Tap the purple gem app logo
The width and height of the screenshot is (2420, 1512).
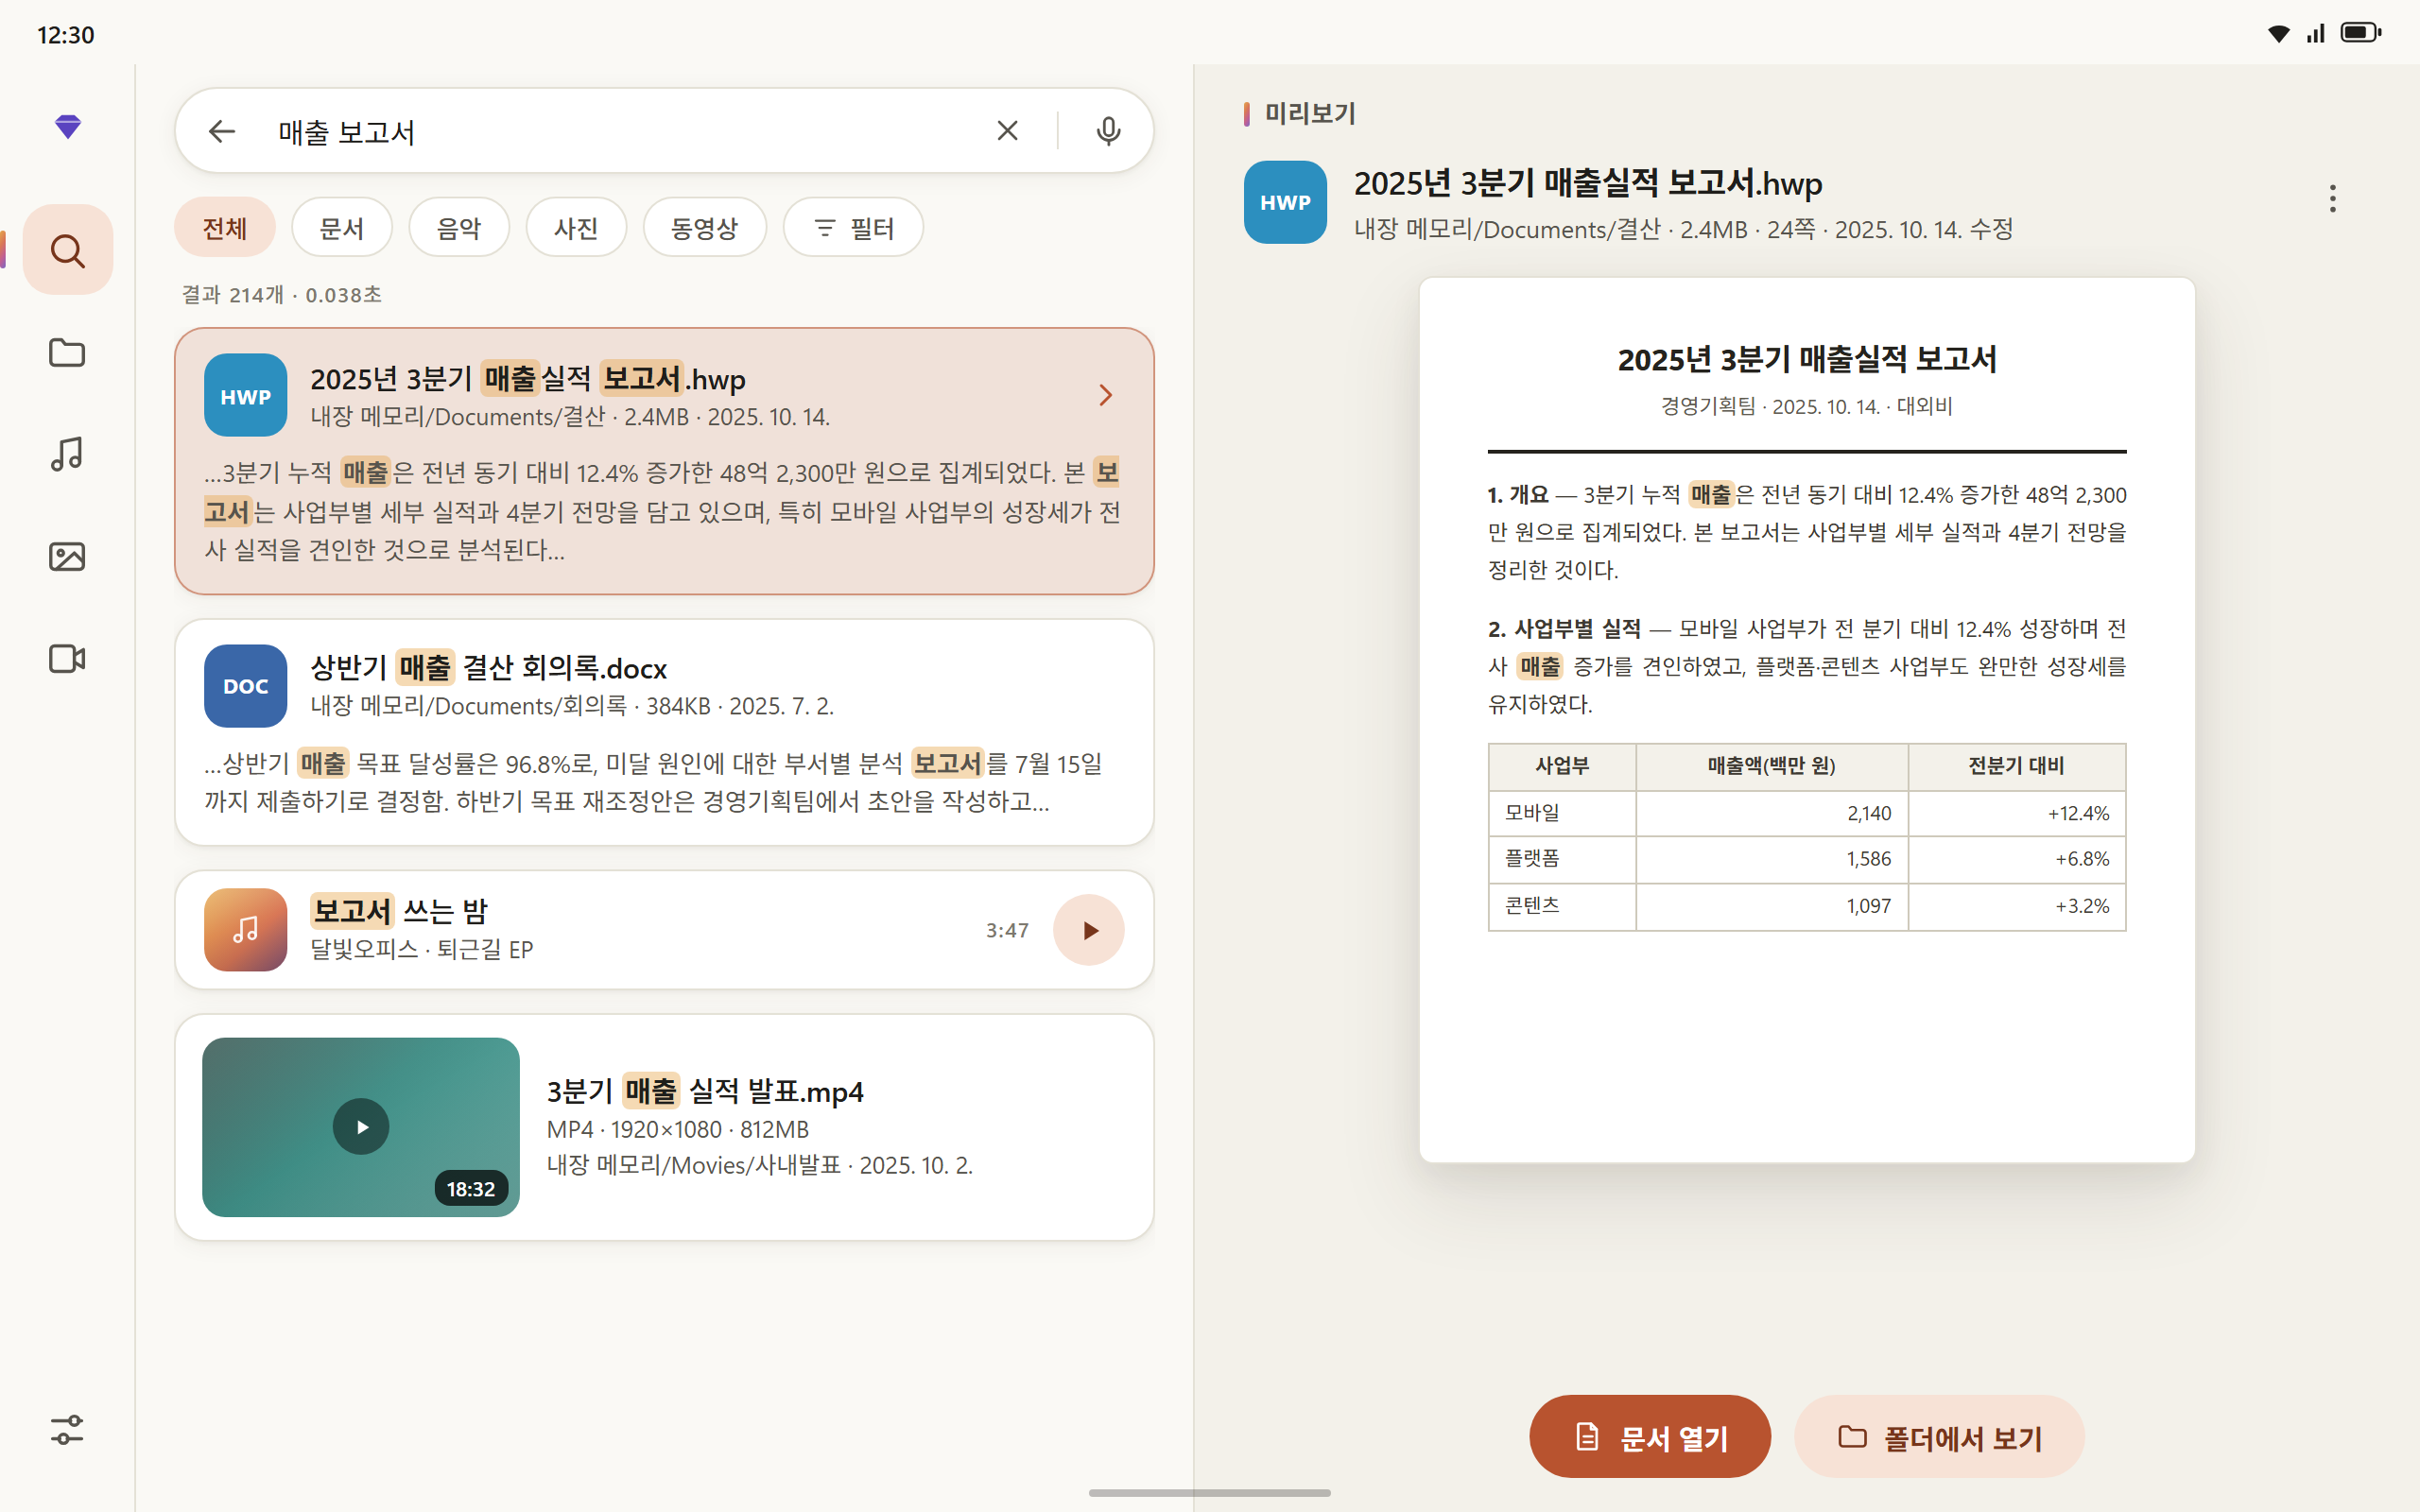[67, 127]
